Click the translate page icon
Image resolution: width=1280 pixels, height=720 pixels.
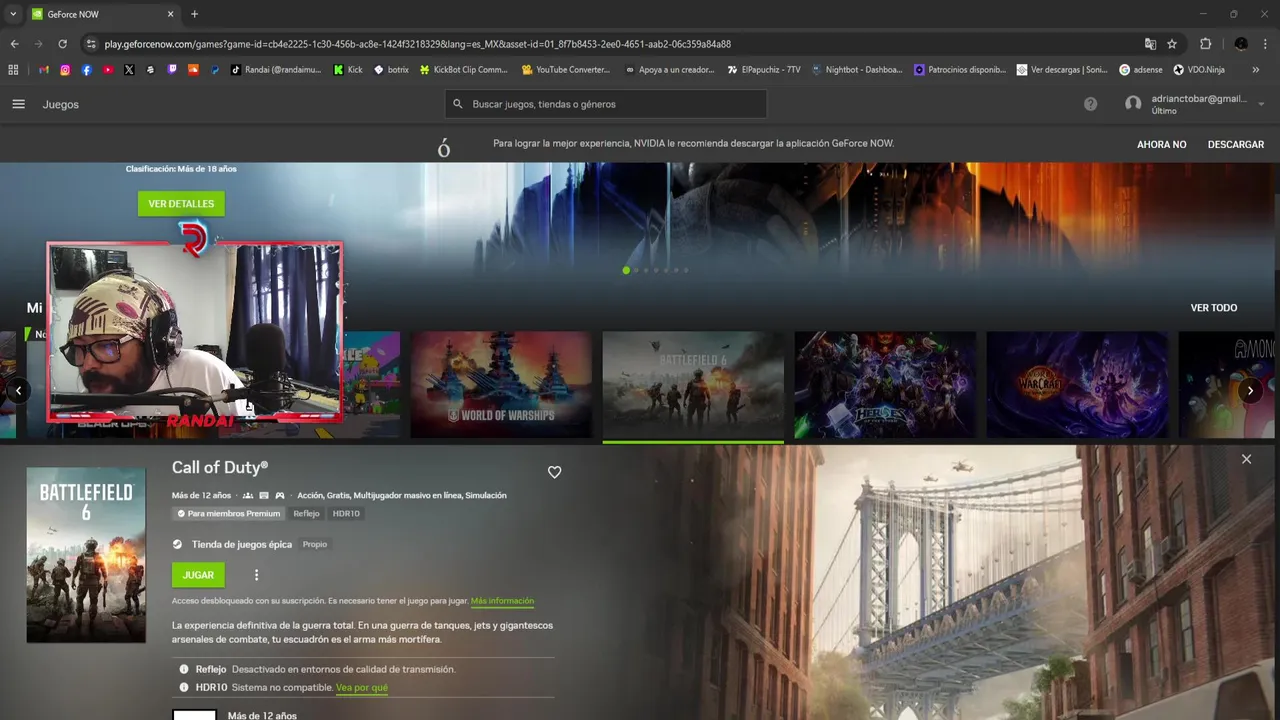click(x=1150, y=44)
